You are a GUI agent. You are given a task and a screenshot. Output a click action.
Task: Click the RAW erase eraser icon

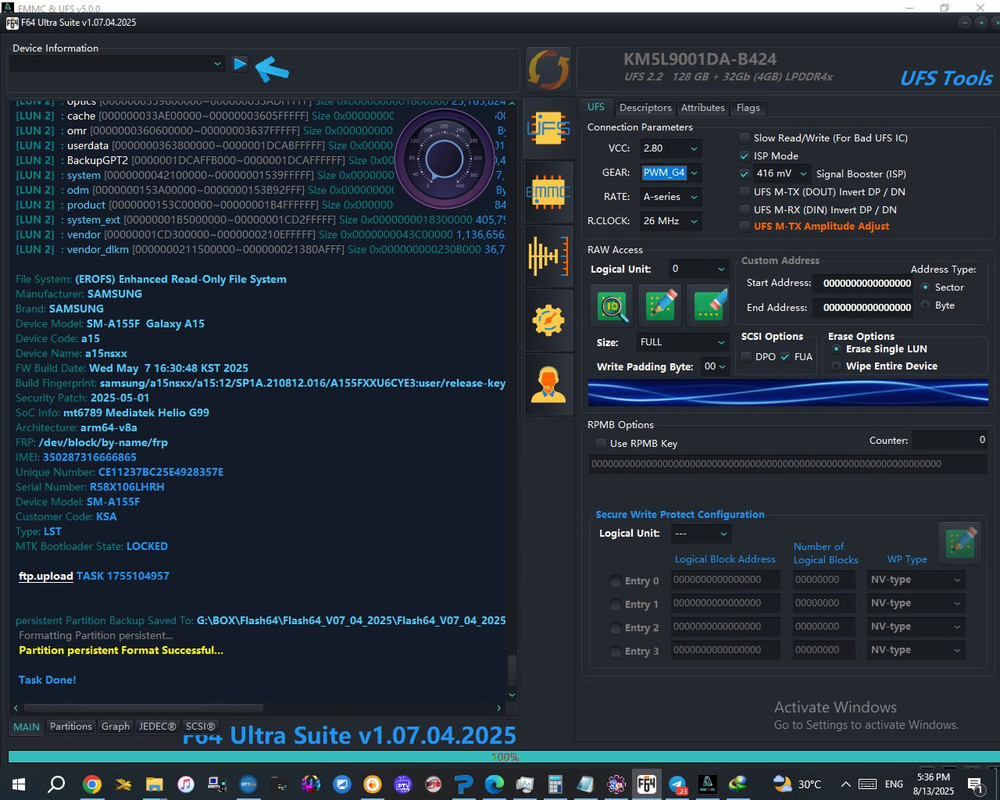709,306
